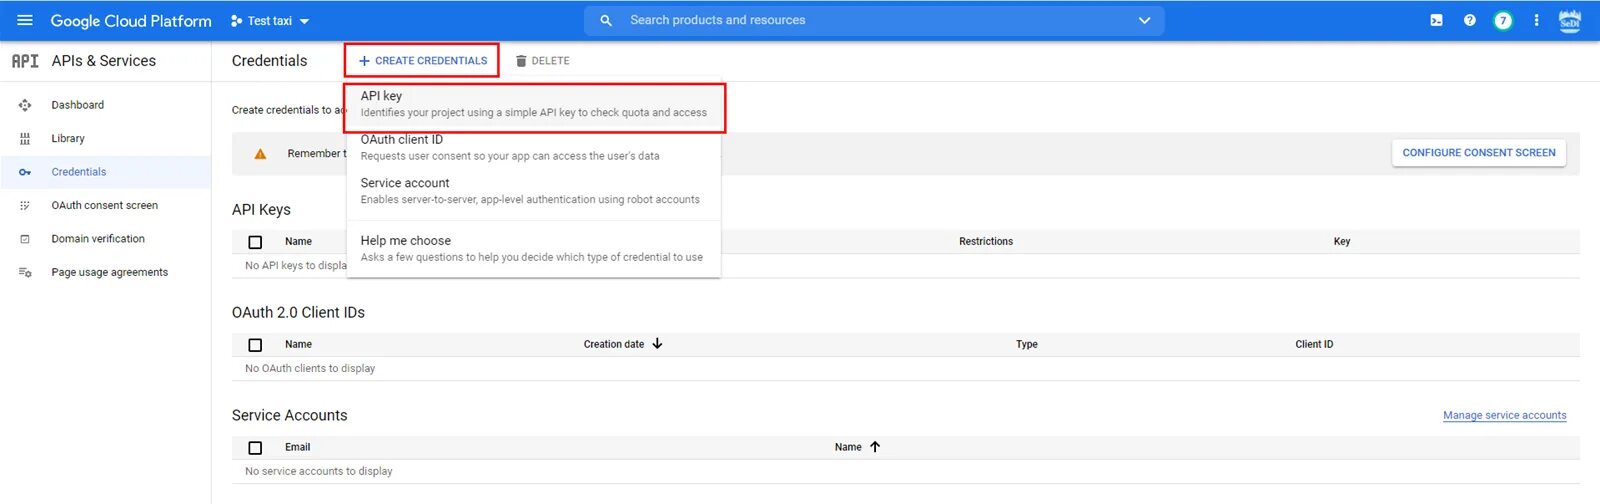Click 'No OAuth clients to display' text
This screenshot has height=504, width=1600.
(310, 369)
